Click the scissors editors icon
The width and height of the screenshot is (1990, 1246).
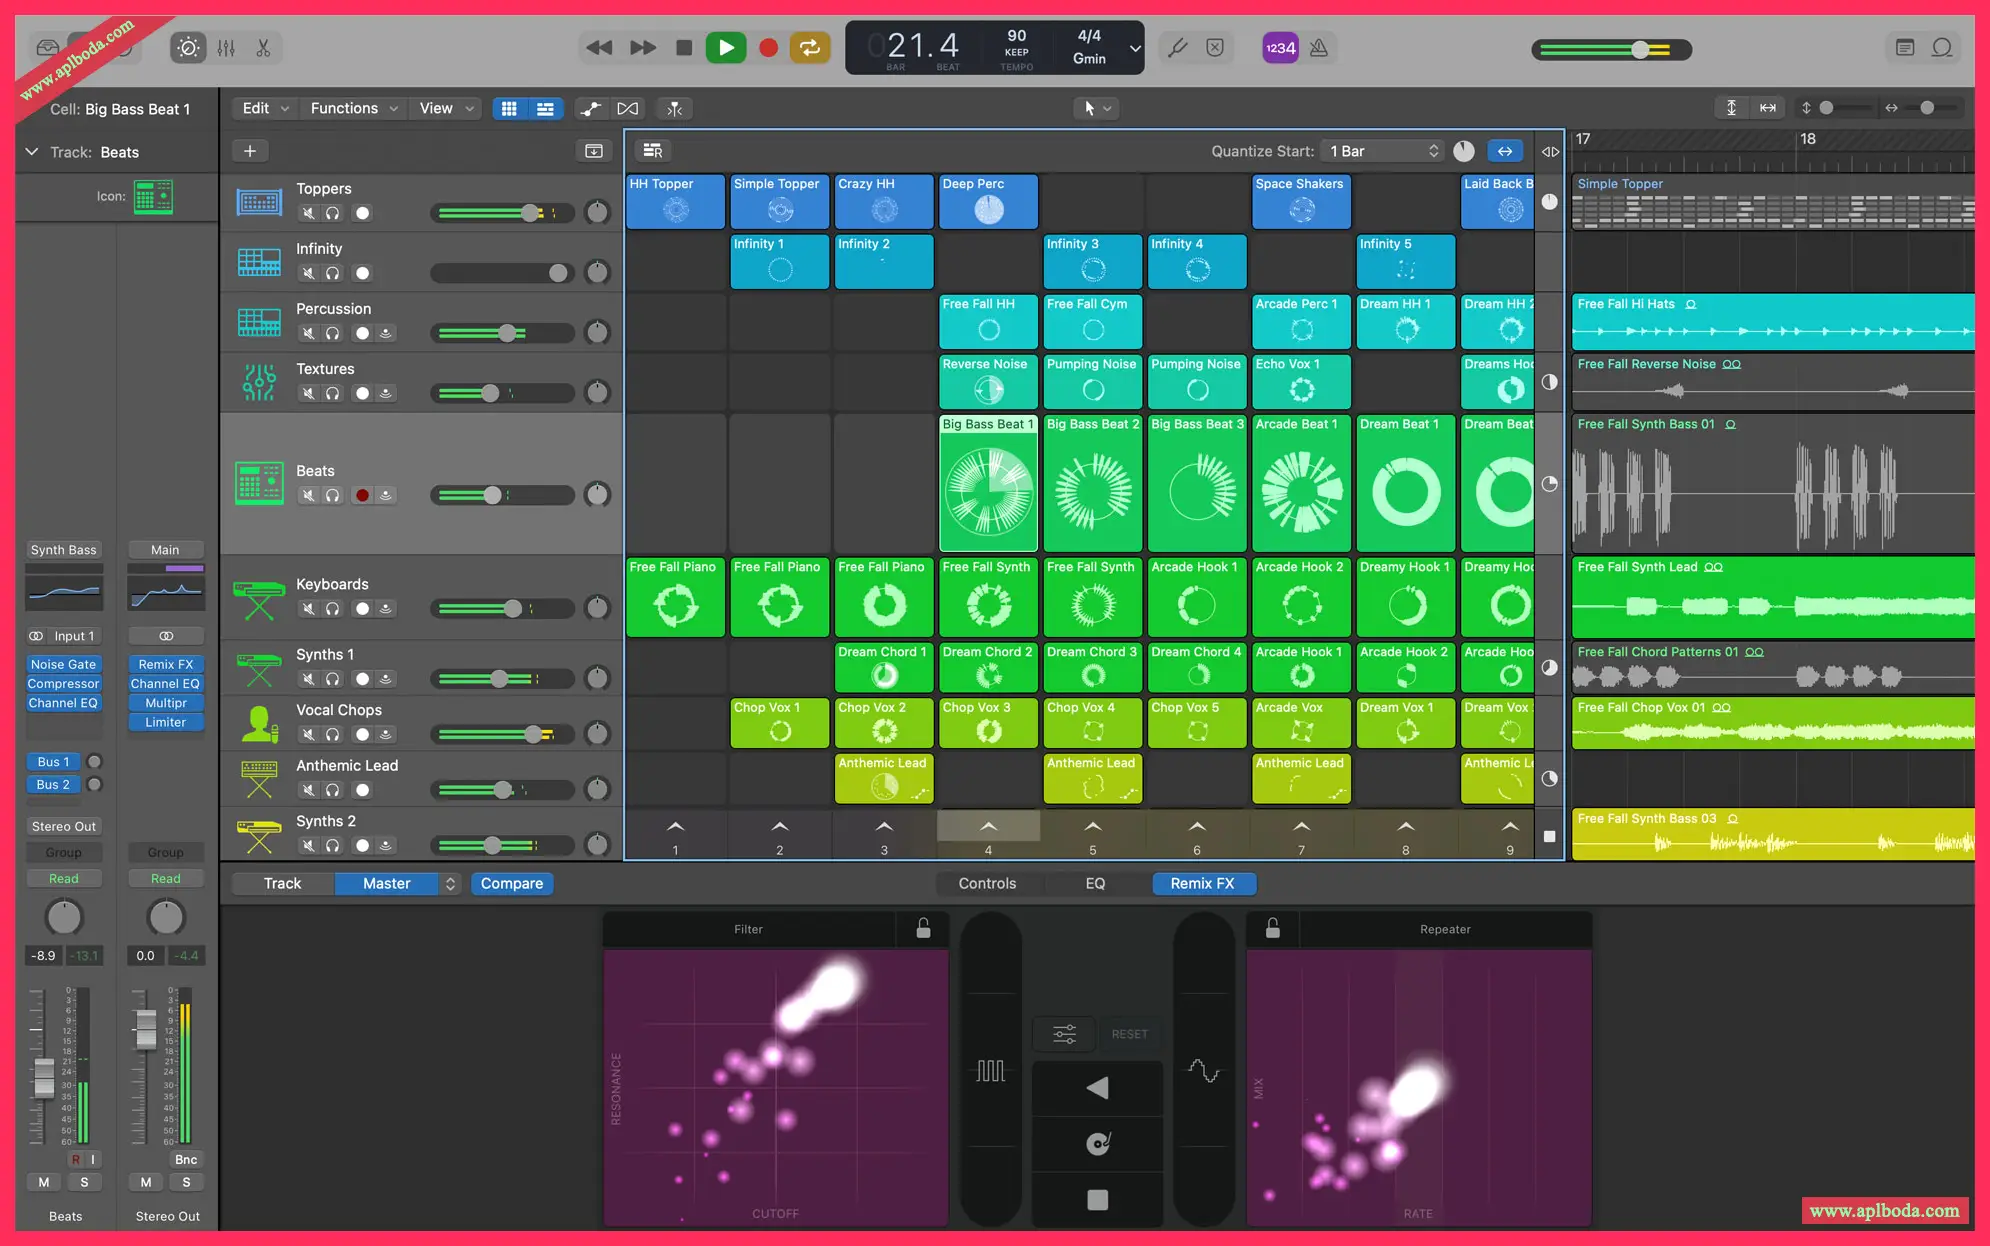tap(263, 48)
